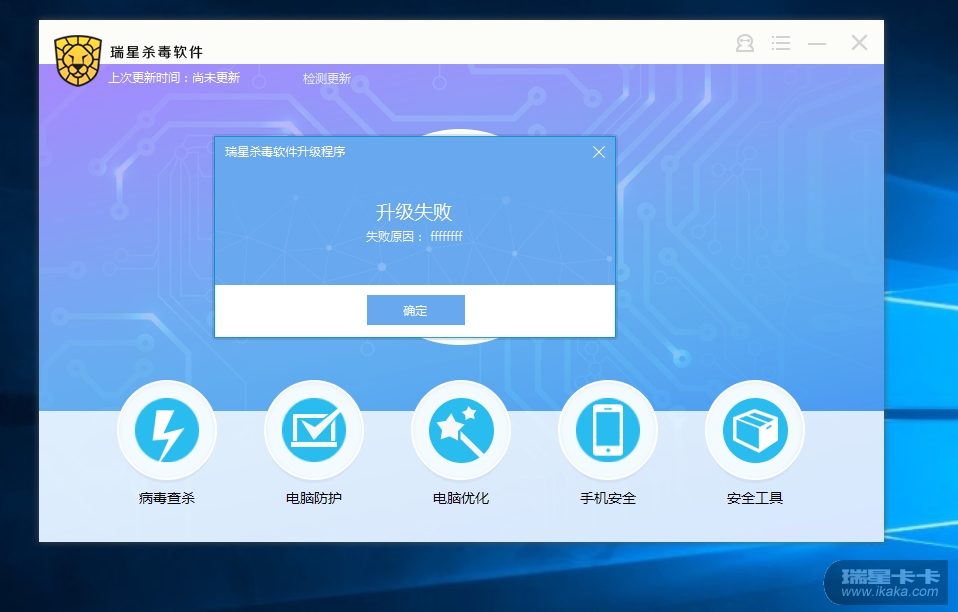Open the user account icon in title bar
Image resolution: width=958 pixels, height=612 pixels.
click(744, 43)
